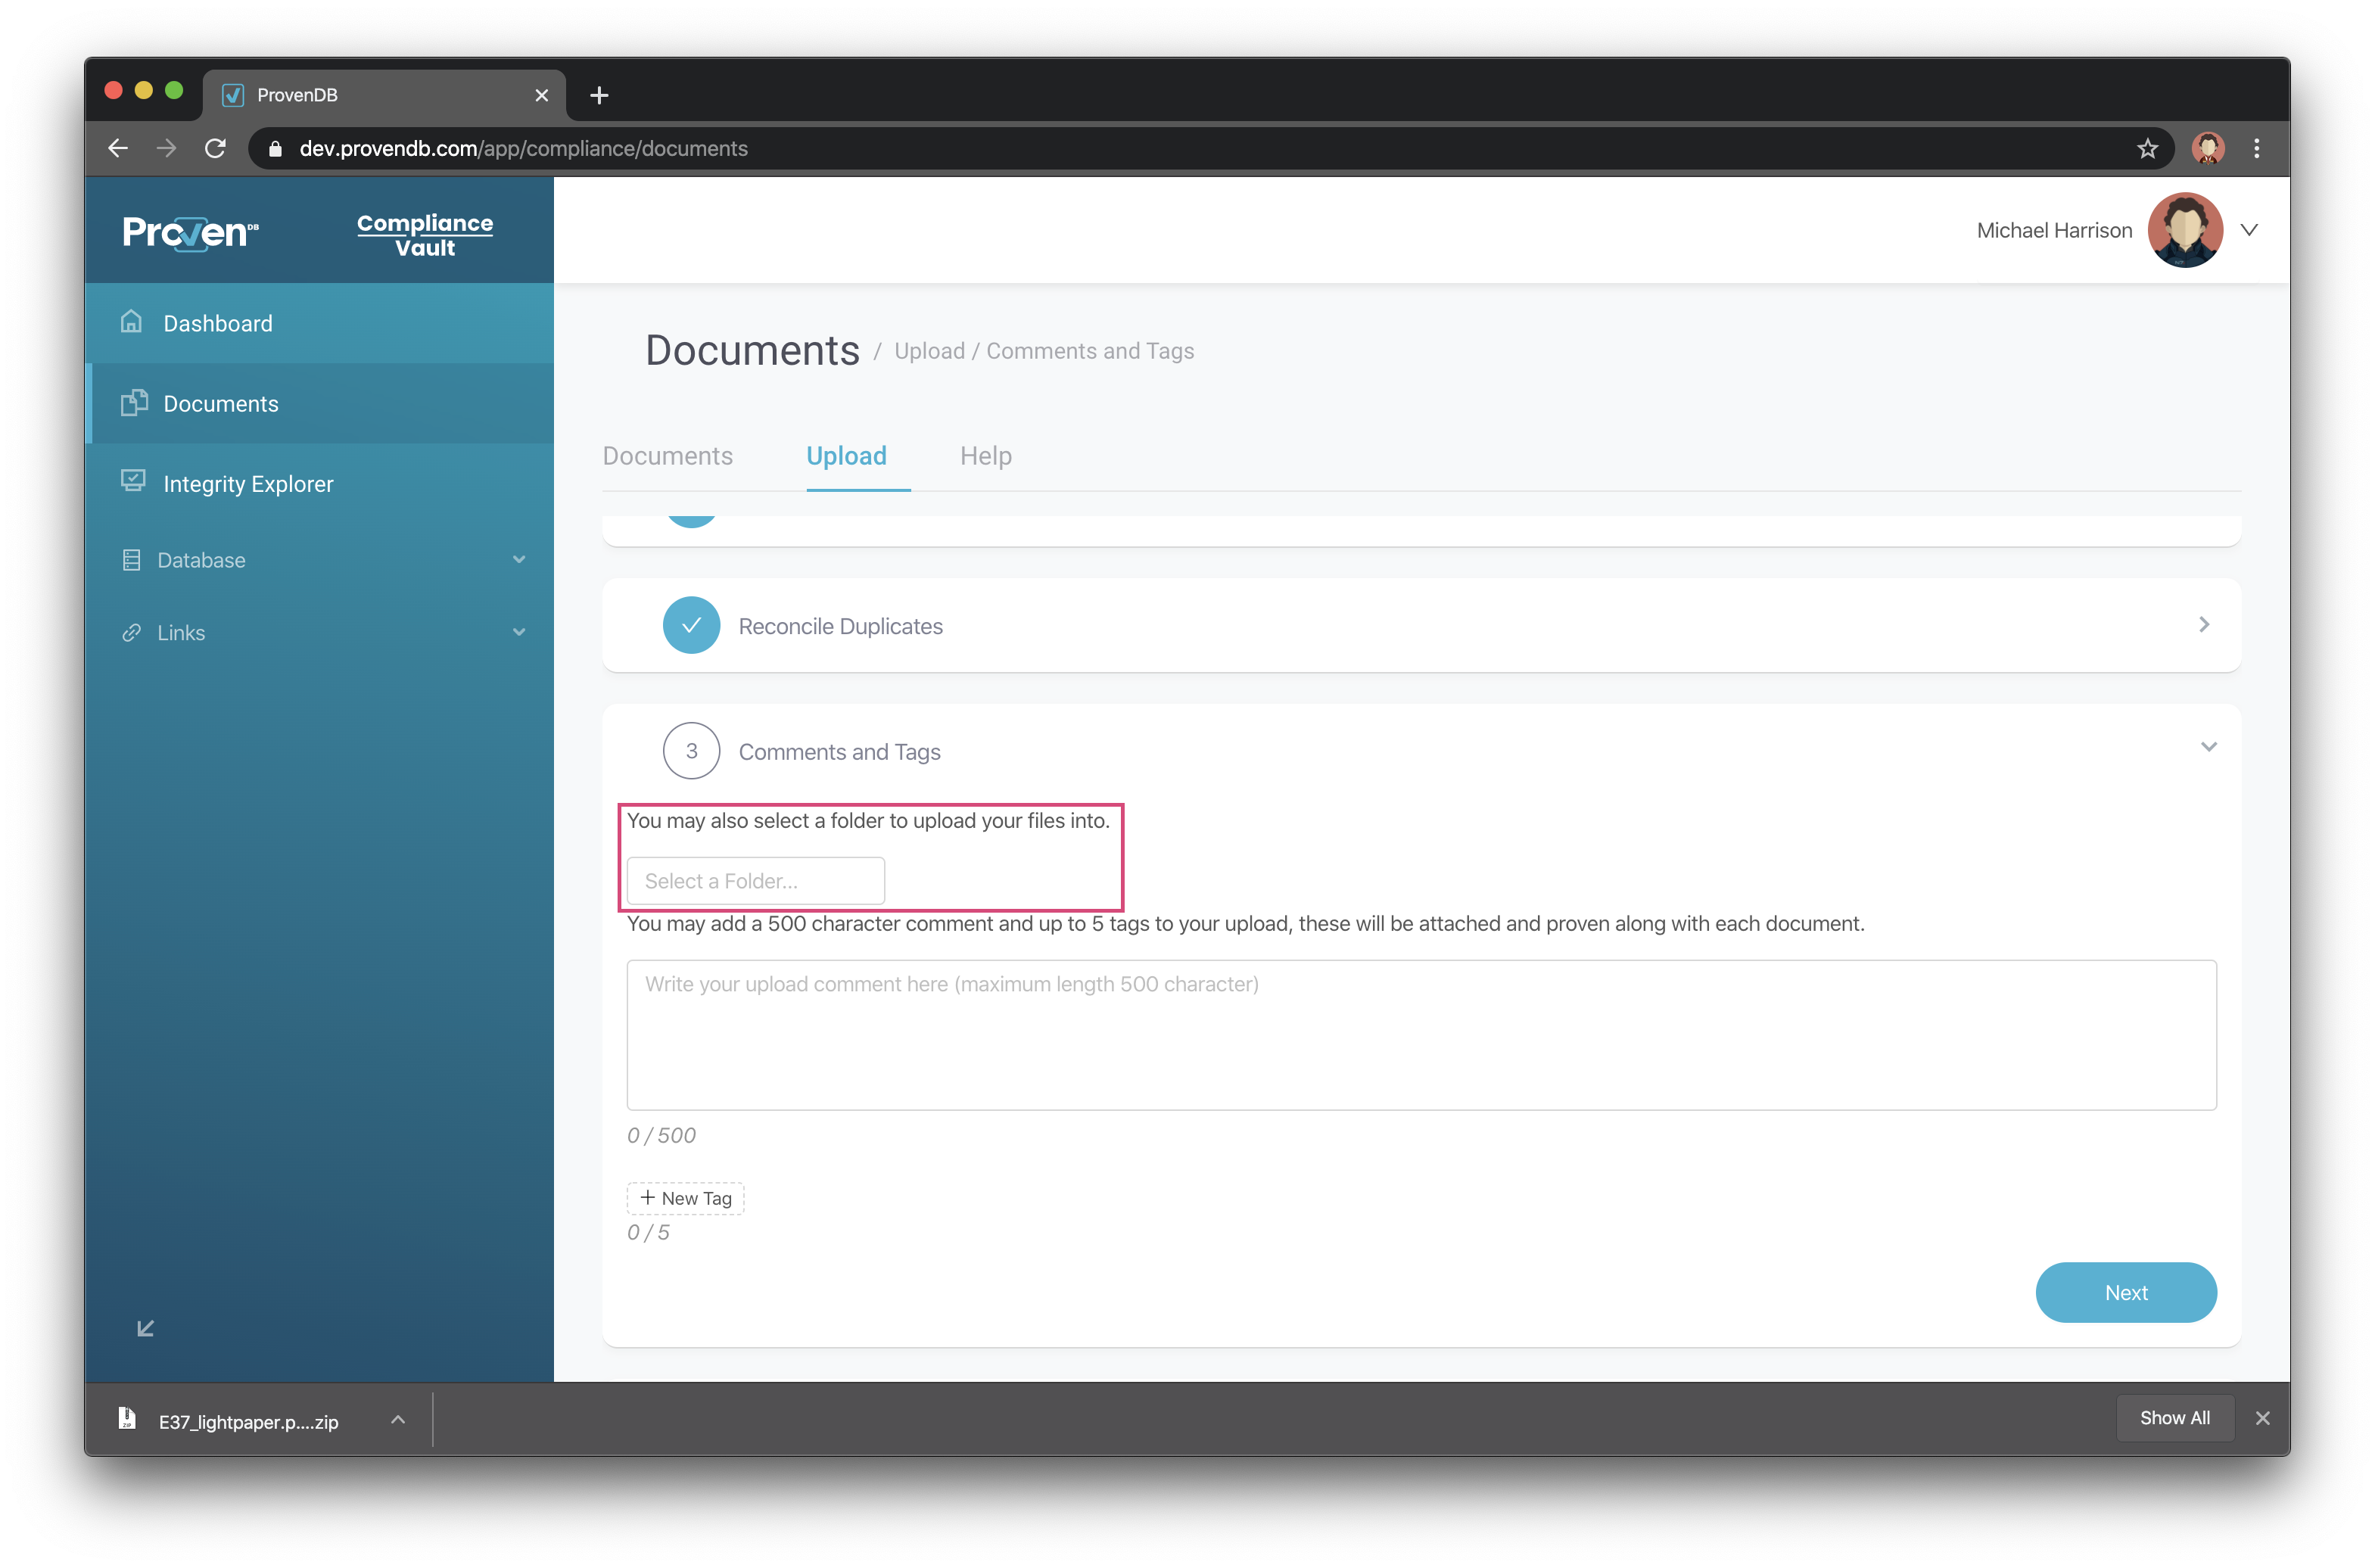Expand the Database sidebar menu

coord(519,559)
